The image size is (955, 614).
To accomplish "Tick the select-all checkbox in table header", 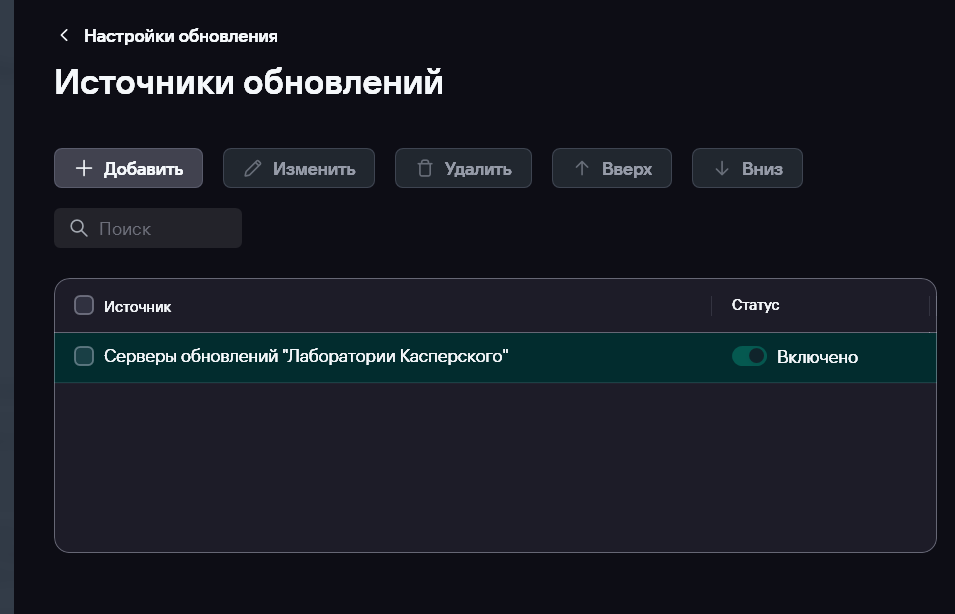I will tap(84, 305).
